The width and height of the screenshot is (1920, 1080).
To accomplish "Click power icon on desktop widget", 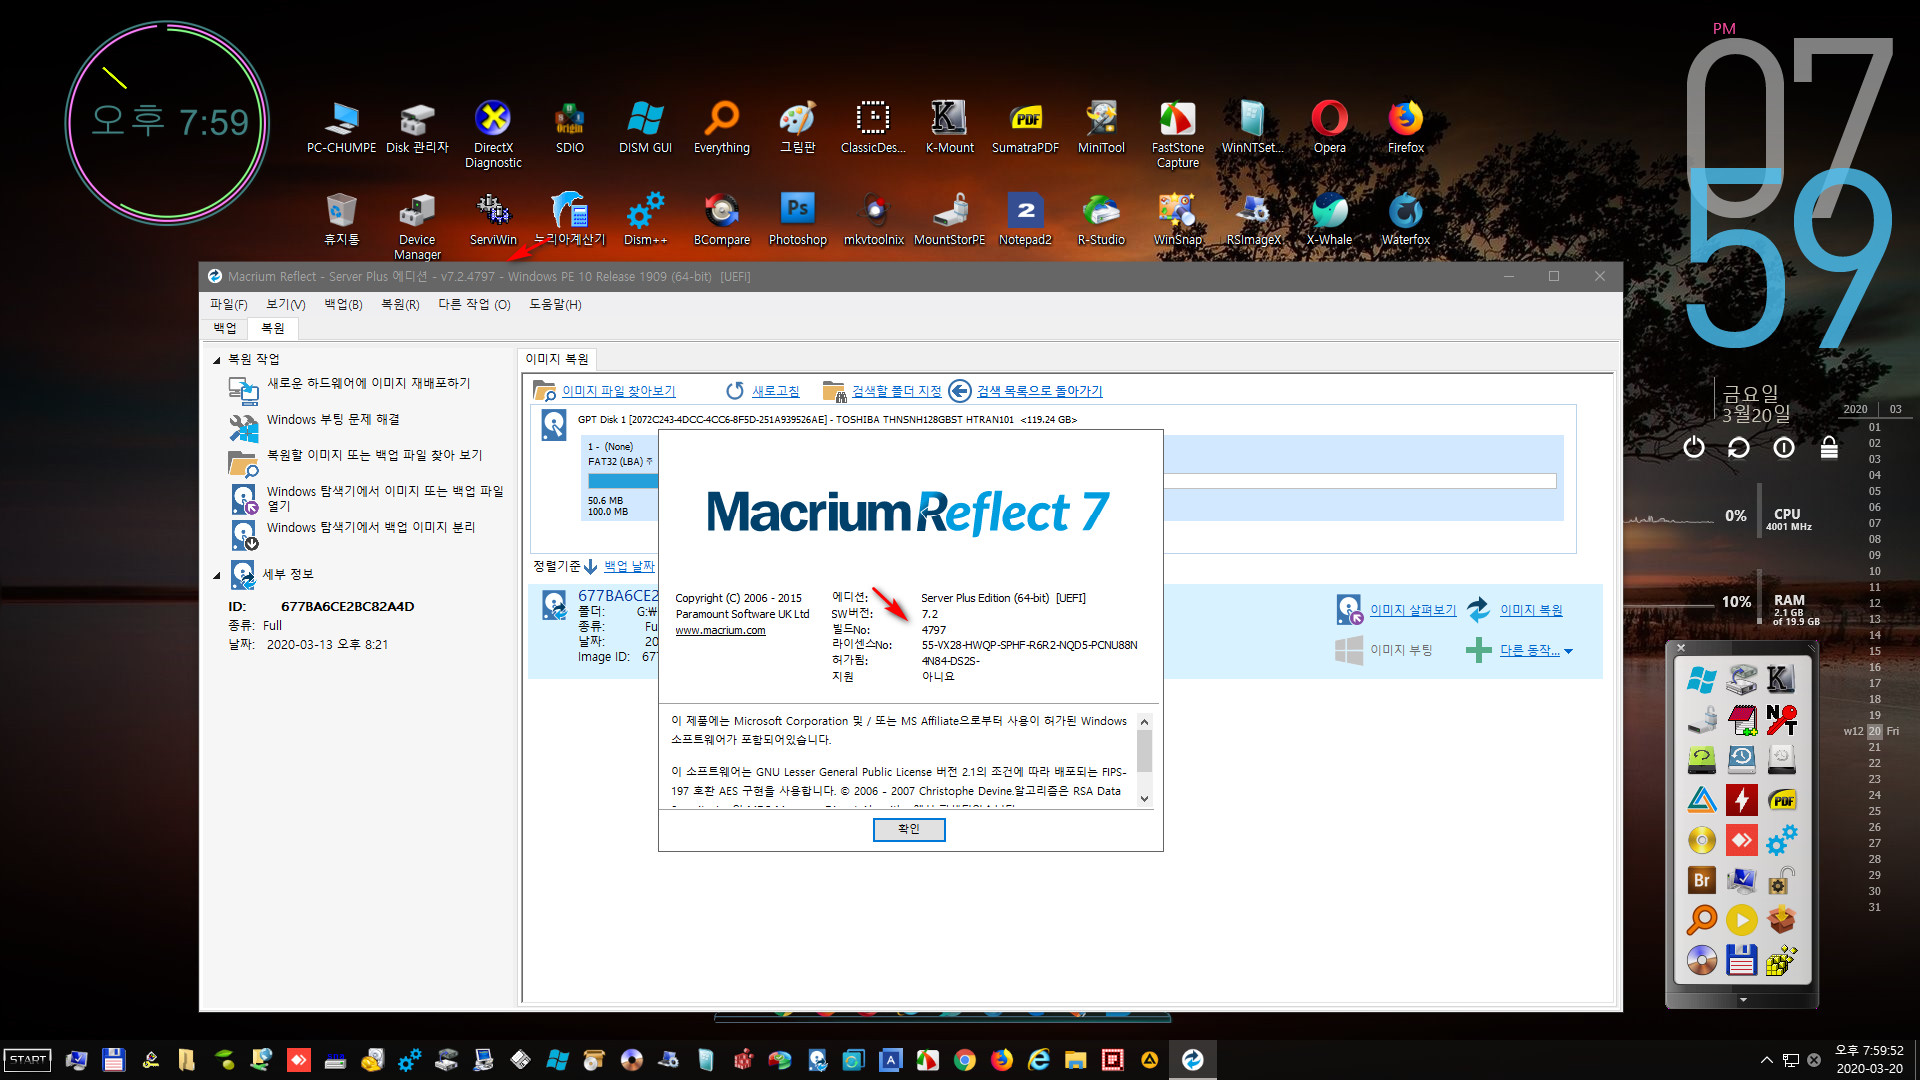I will tap(1693, 448).
